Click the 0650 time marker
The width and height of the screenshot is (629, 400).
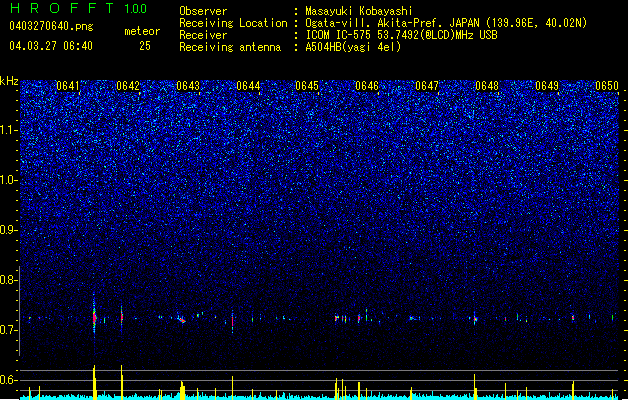click(x=607, y=86)
